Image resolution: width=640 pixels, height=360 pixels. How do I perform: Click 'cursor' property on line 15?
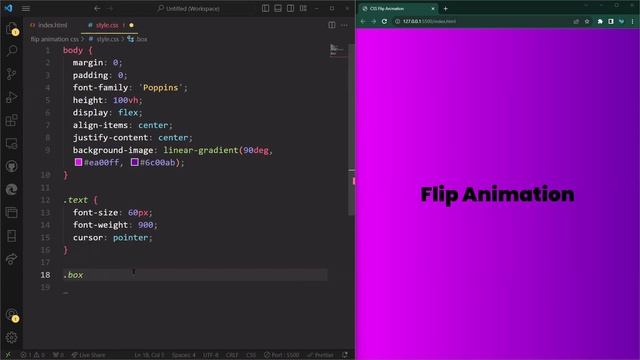[x=88, y=238]
